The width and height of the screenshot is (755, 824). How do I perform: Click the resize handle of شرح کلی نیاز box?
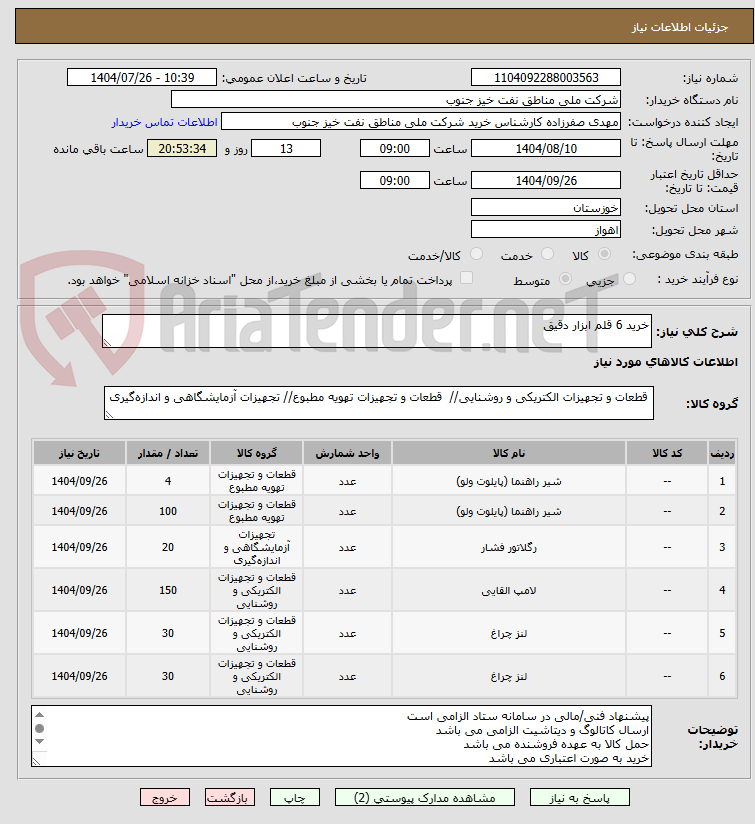pyautogui.click(x=107, y=343)
